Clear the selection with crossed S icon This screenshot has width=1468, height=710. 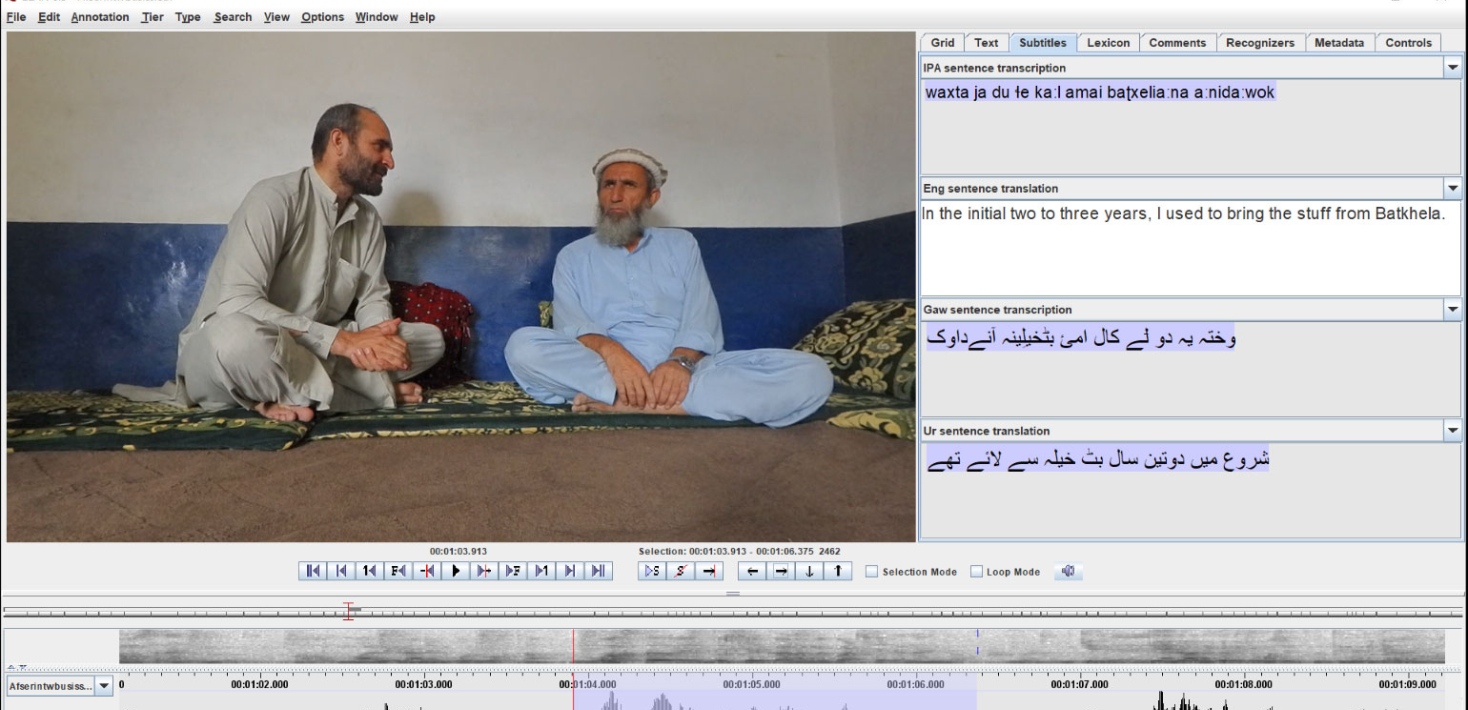[681, 571]
